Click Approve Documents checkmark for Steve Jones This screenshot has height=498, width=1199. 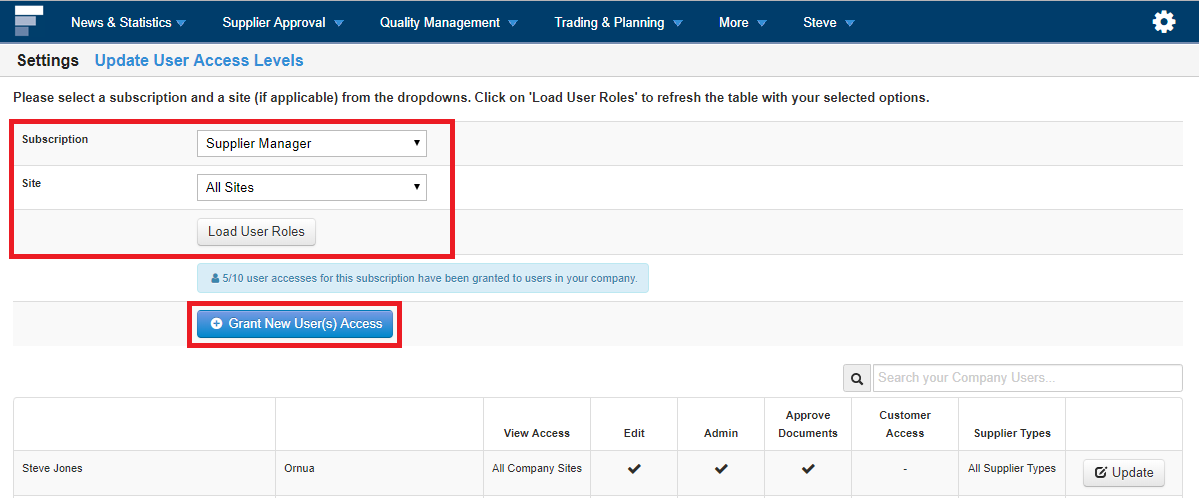[808, 468]
